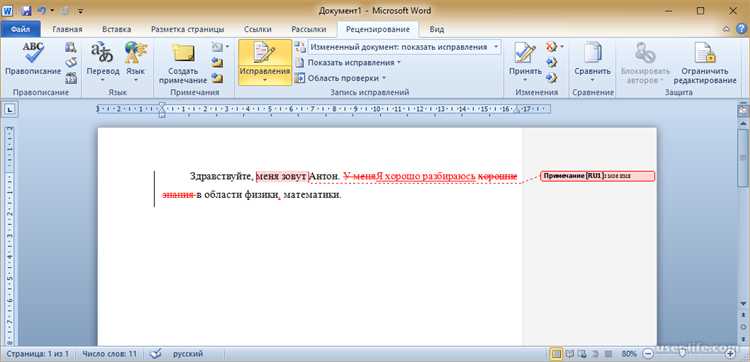Click Создать примечание to add a comment
This screenshot has height=362, width=750.
[183, 63]
